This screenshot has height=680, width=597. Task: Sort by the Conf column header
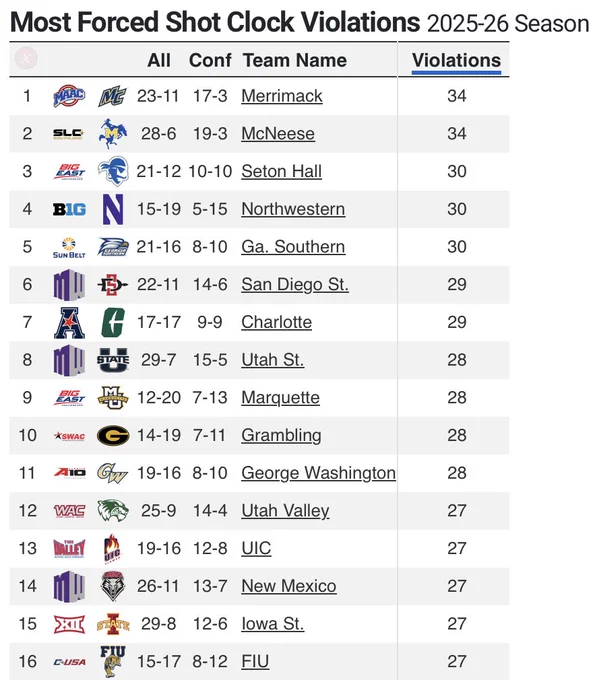tap(210, 60)
